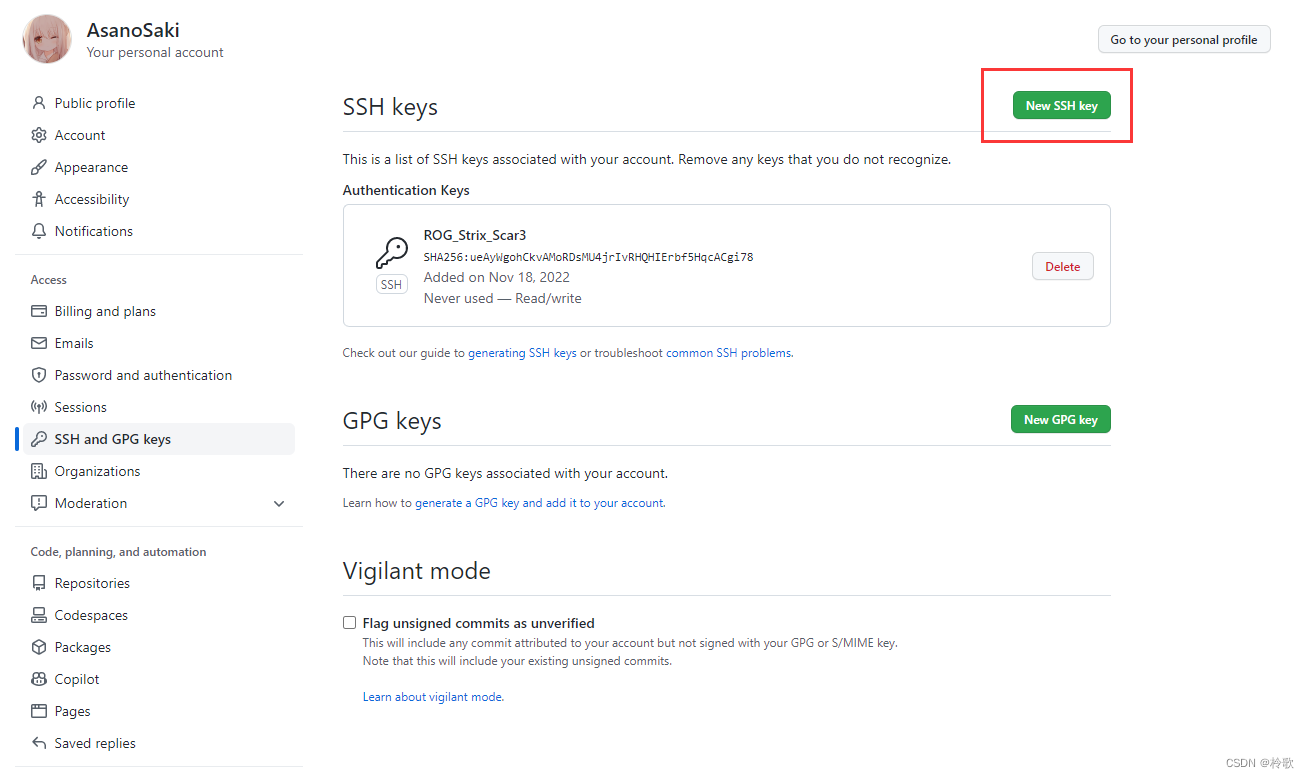Click the New SSH key button
Viewport: 1309px width, 778px height.
1061,105
